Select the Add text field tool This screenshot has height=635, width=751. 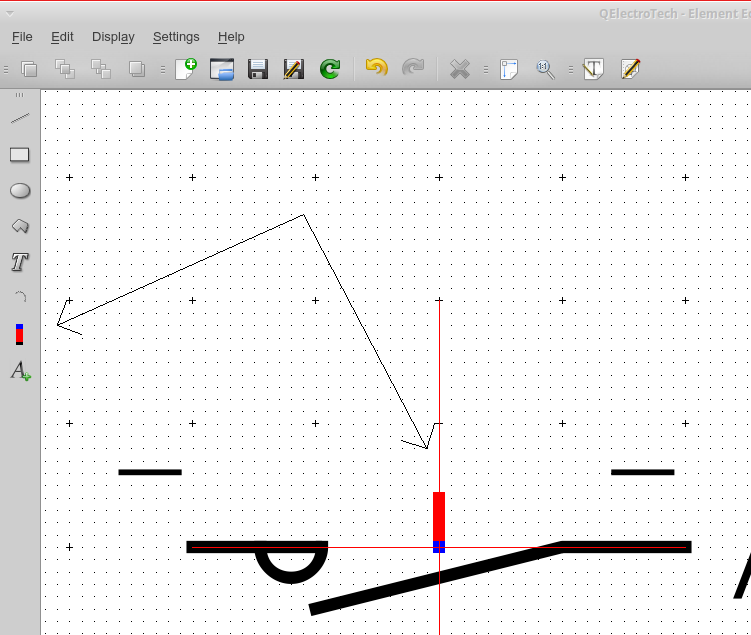tap(20, 371)
